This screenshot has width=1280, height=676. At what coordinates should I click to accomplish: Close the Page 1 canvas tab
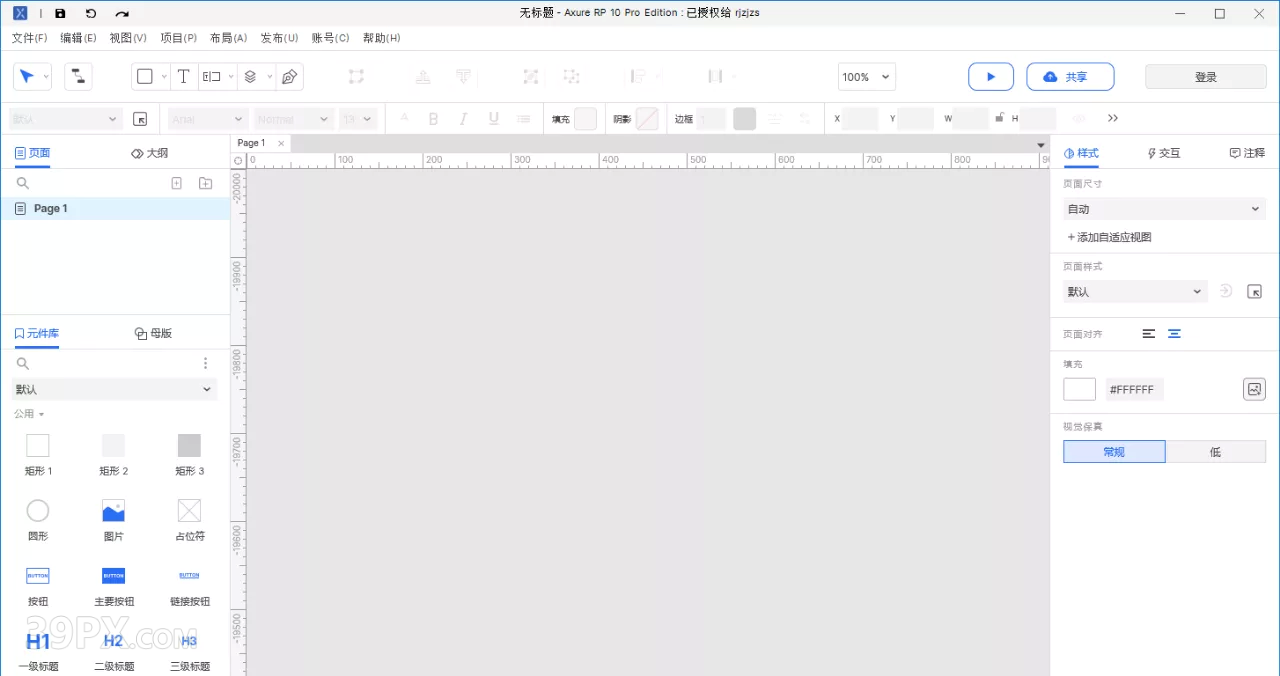click(x=281, y=143)
